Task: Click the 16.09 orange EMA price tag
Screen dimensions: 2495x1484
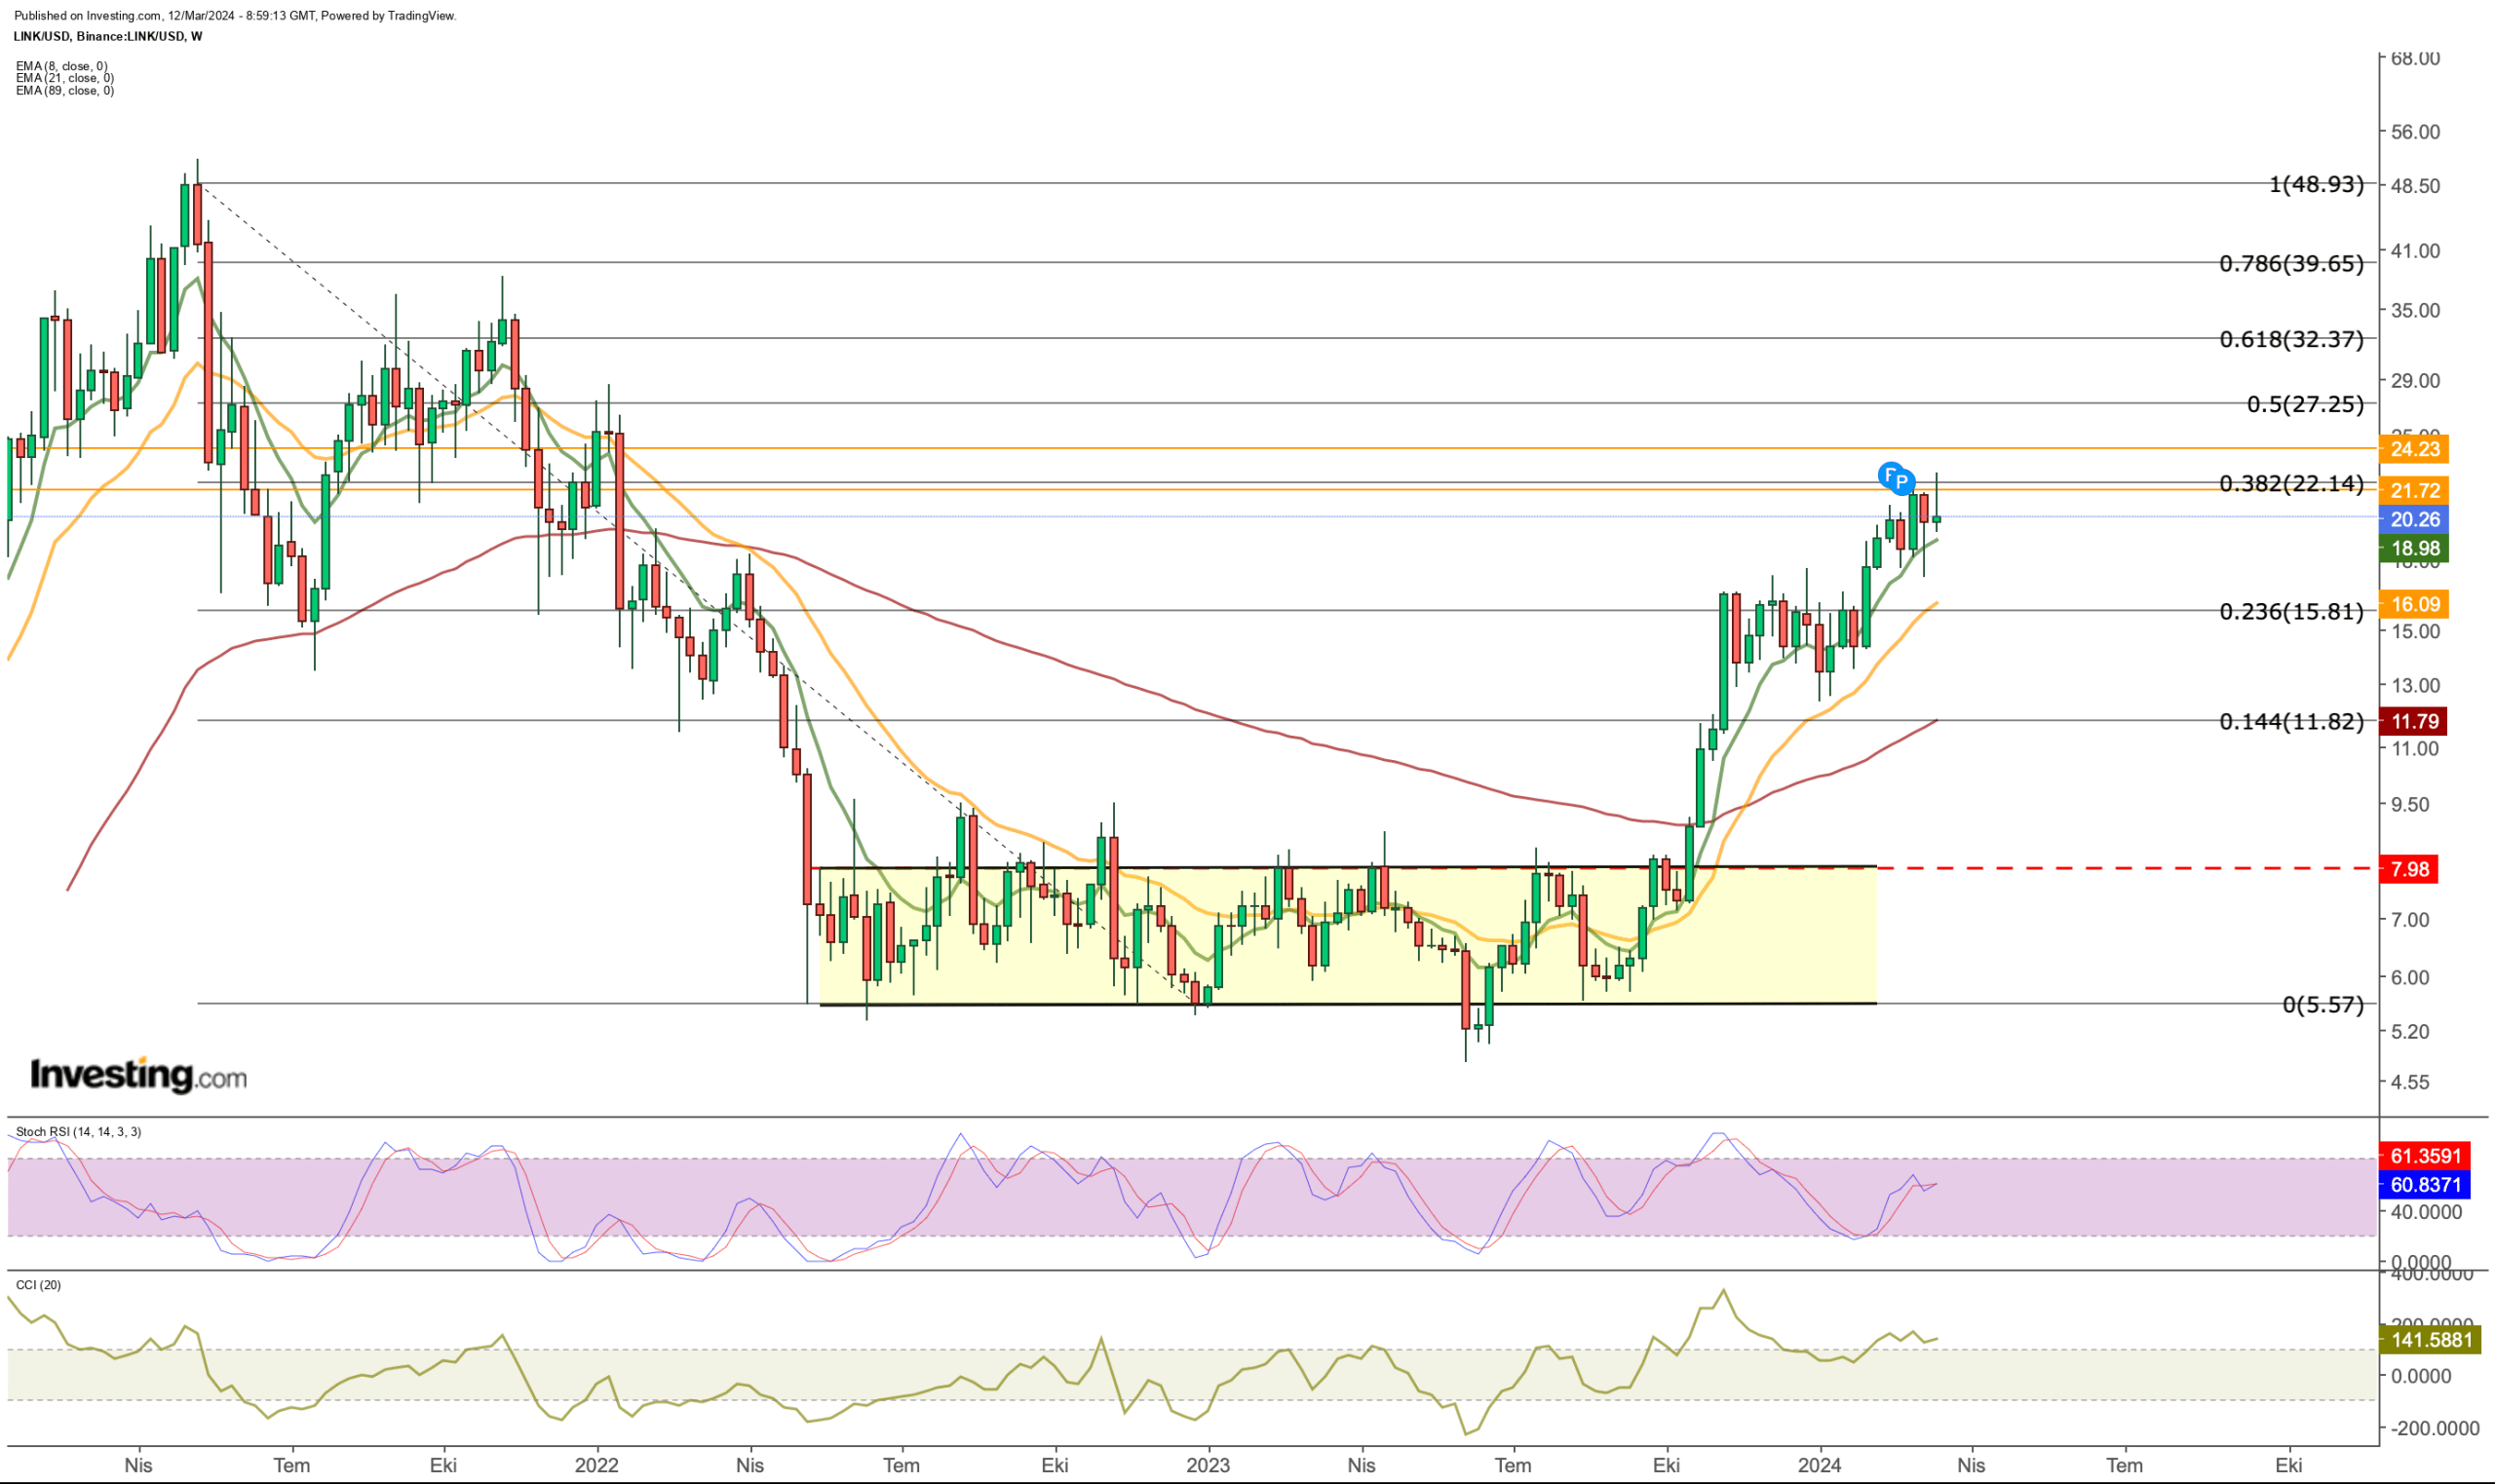Action: (2415, 604)
